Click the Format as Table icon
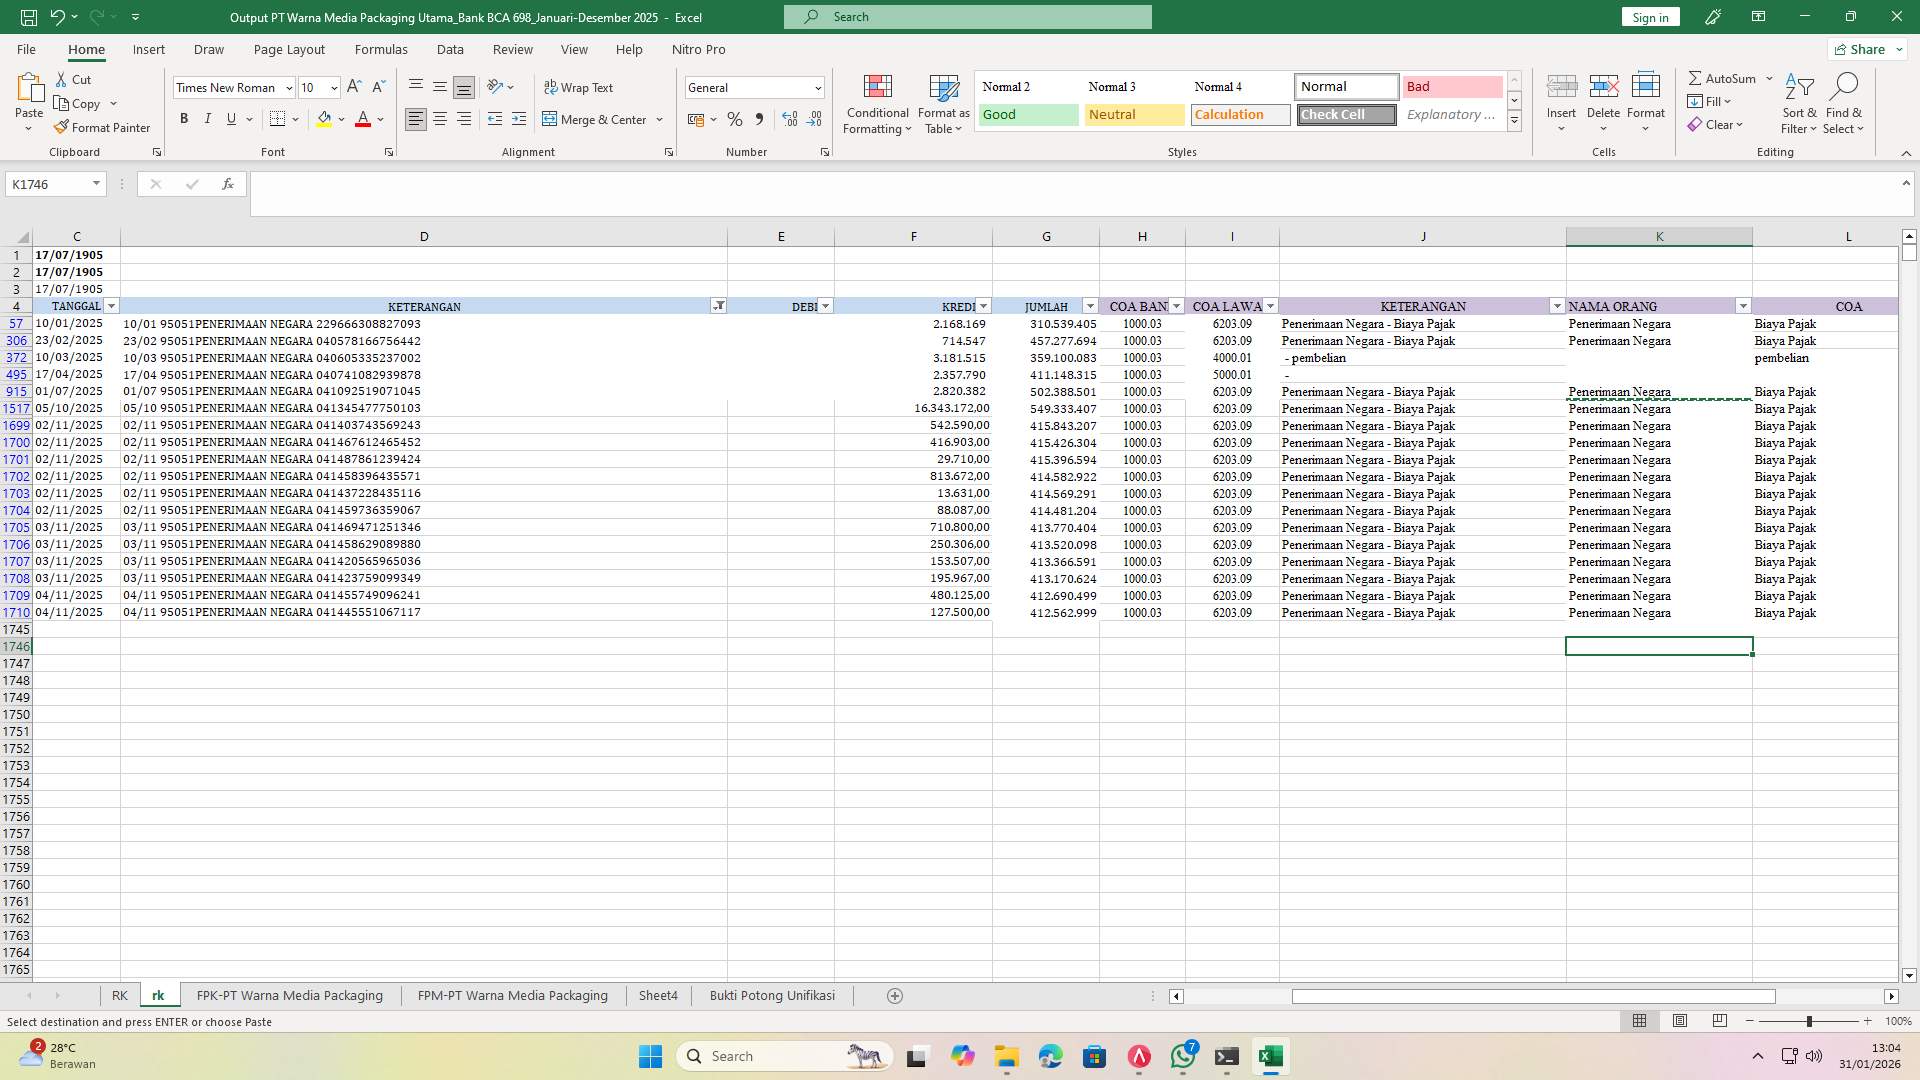This screenshot has width=1920, height=1080. [x=941, y=103]
